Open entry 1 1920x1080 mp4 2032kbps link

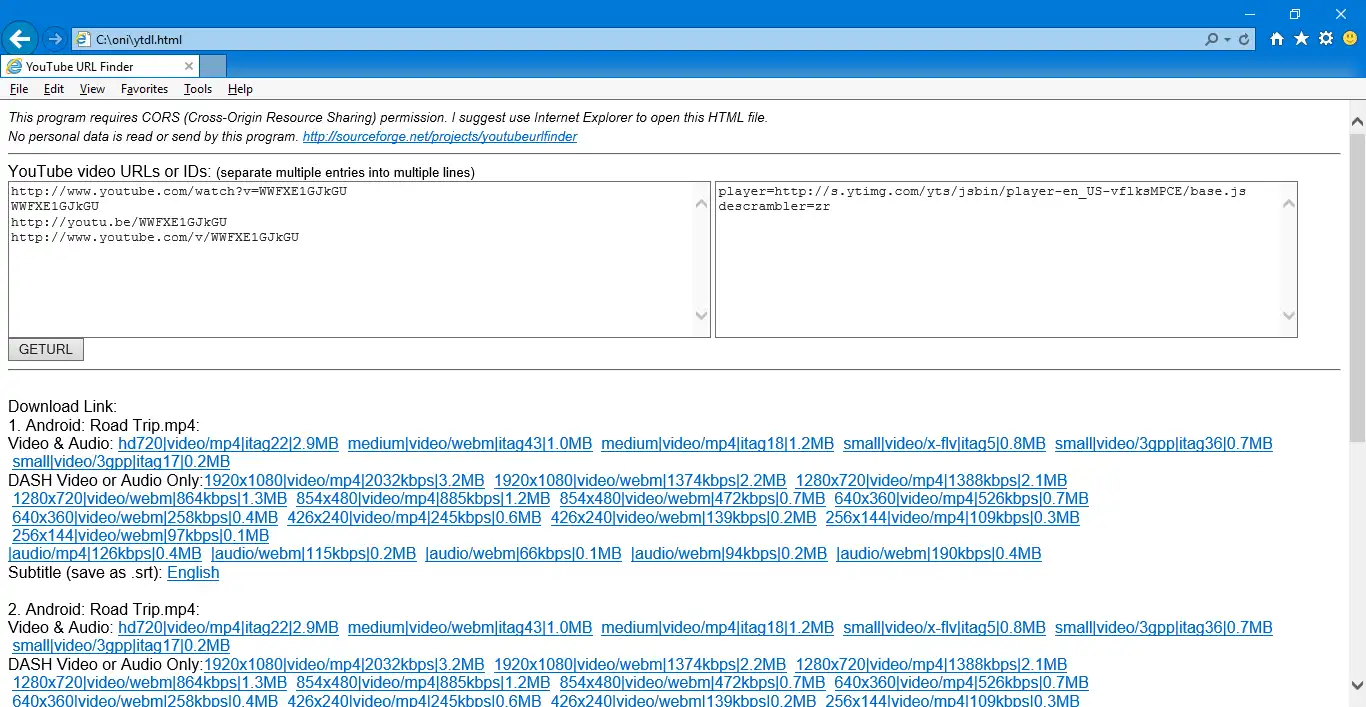tap(344, 480)
